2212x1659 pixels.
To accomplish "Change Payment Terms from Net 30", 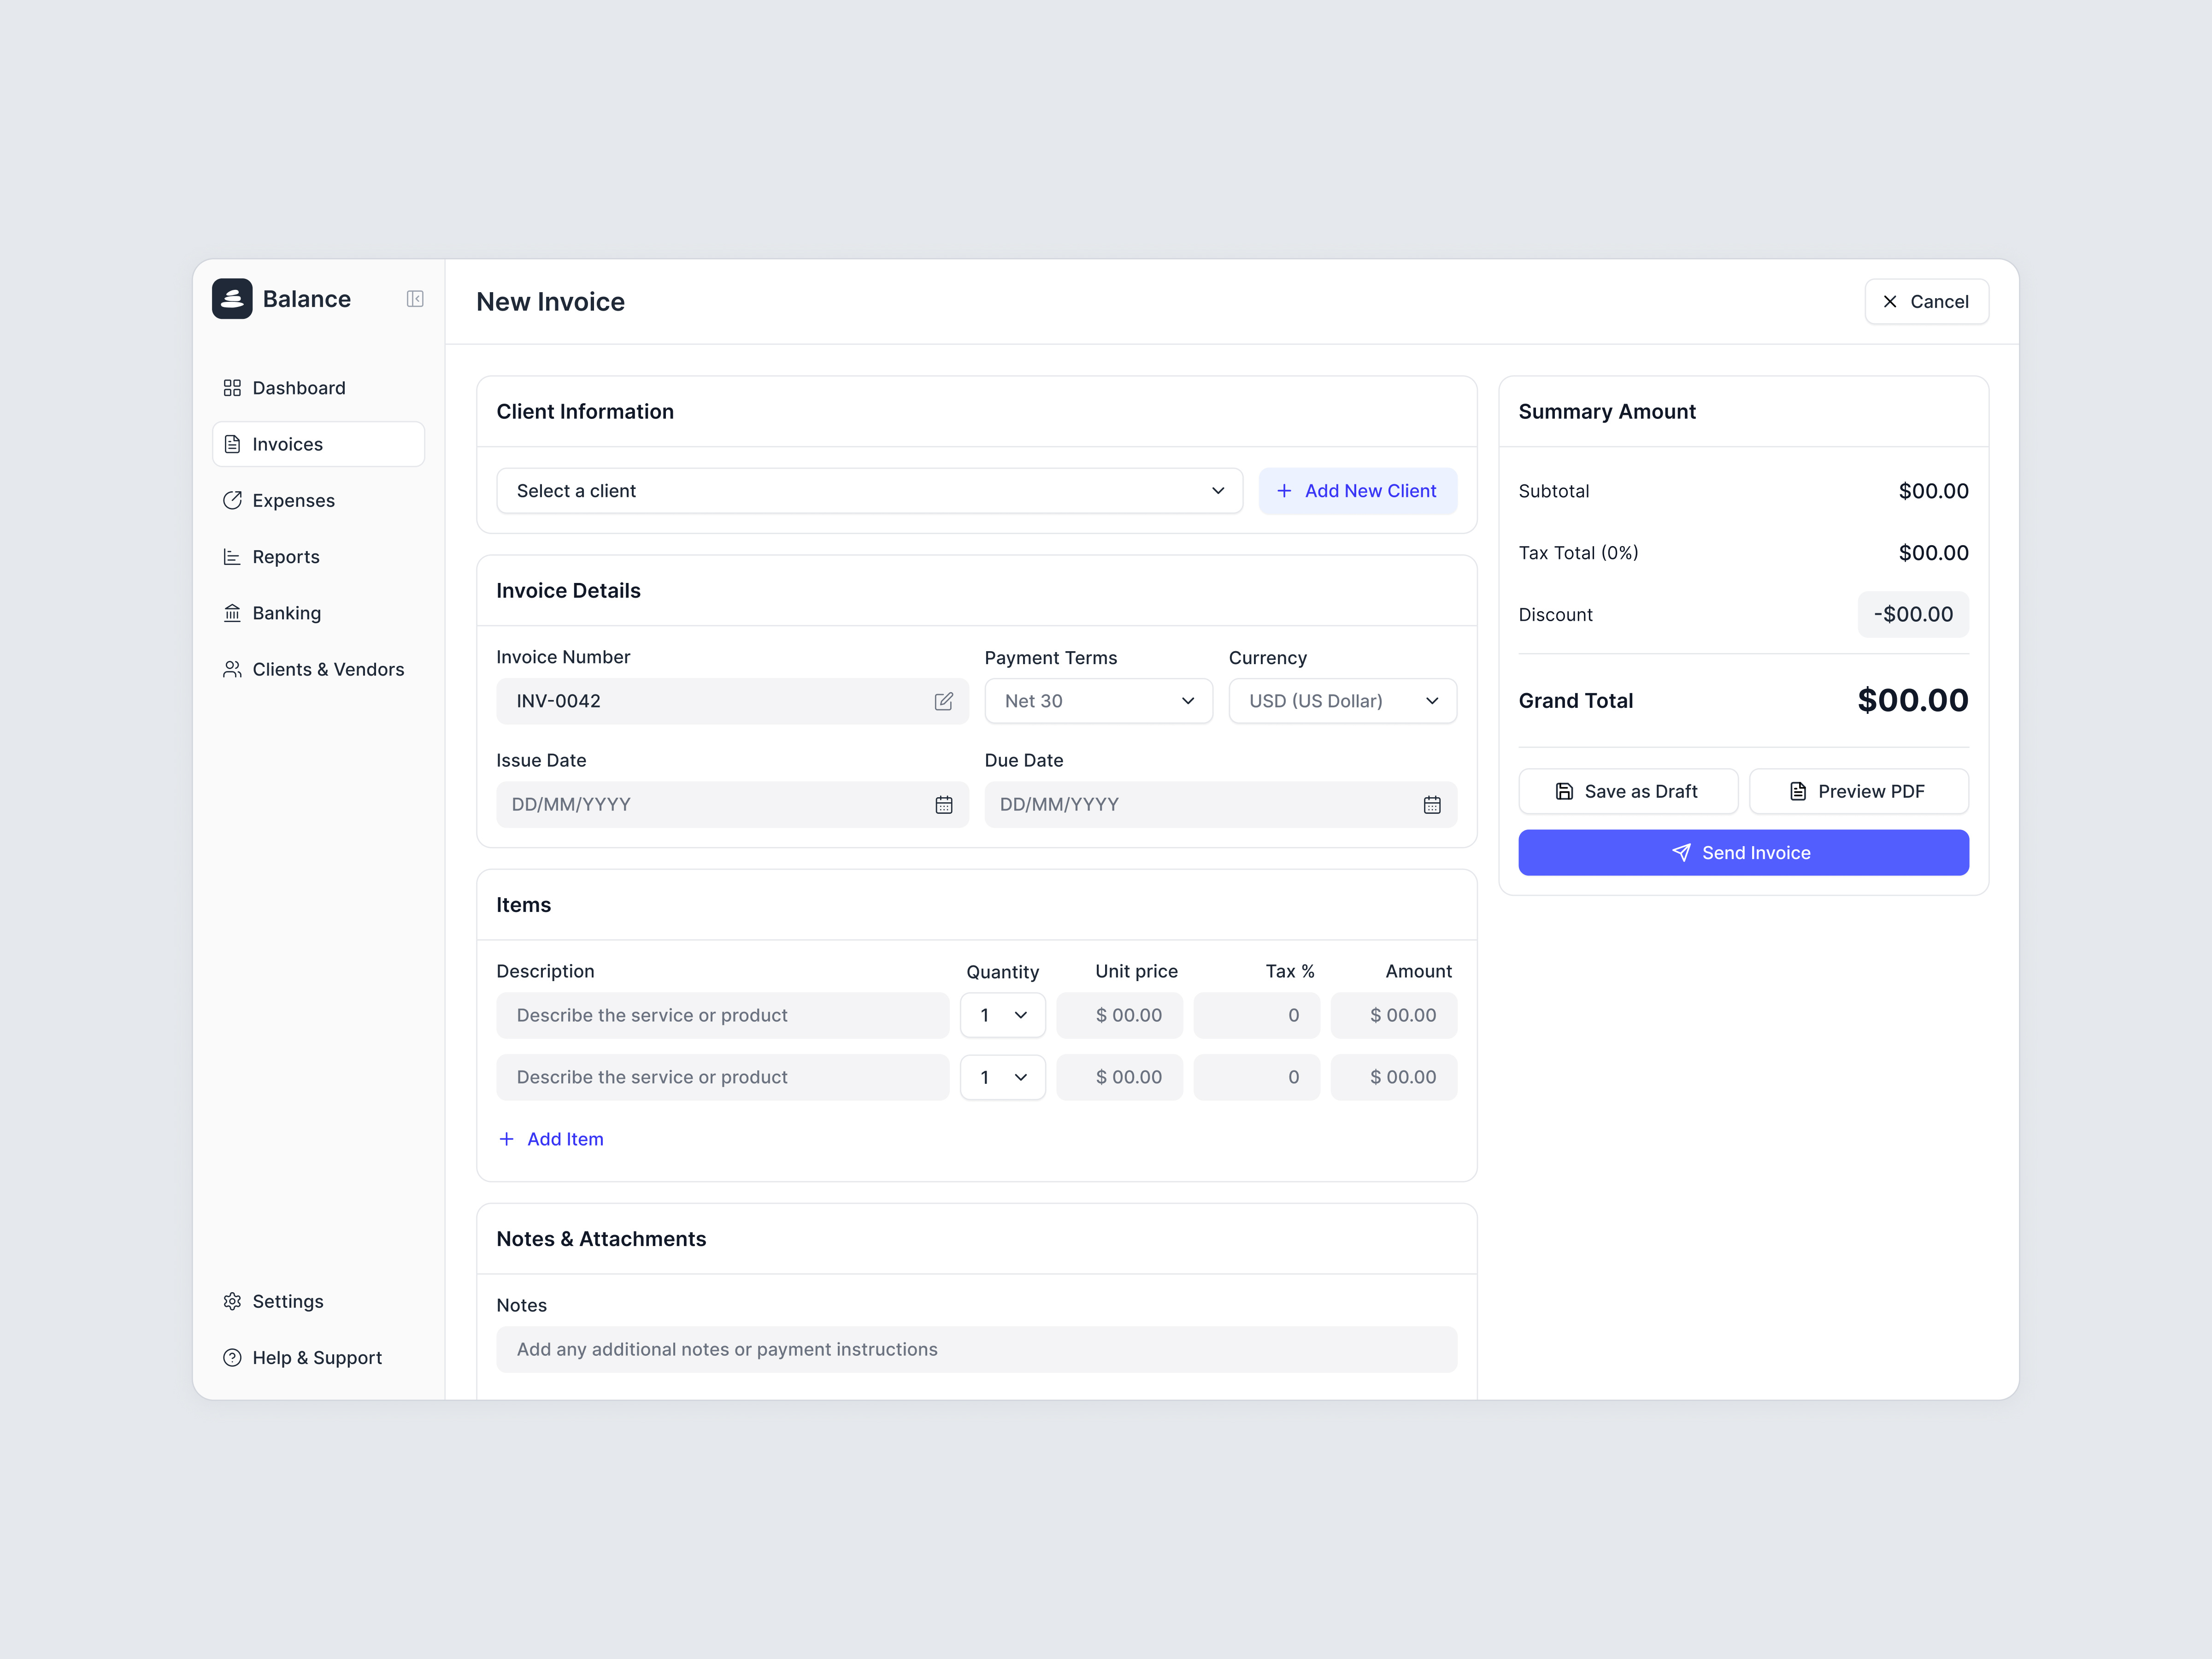I will point(1098,701).
